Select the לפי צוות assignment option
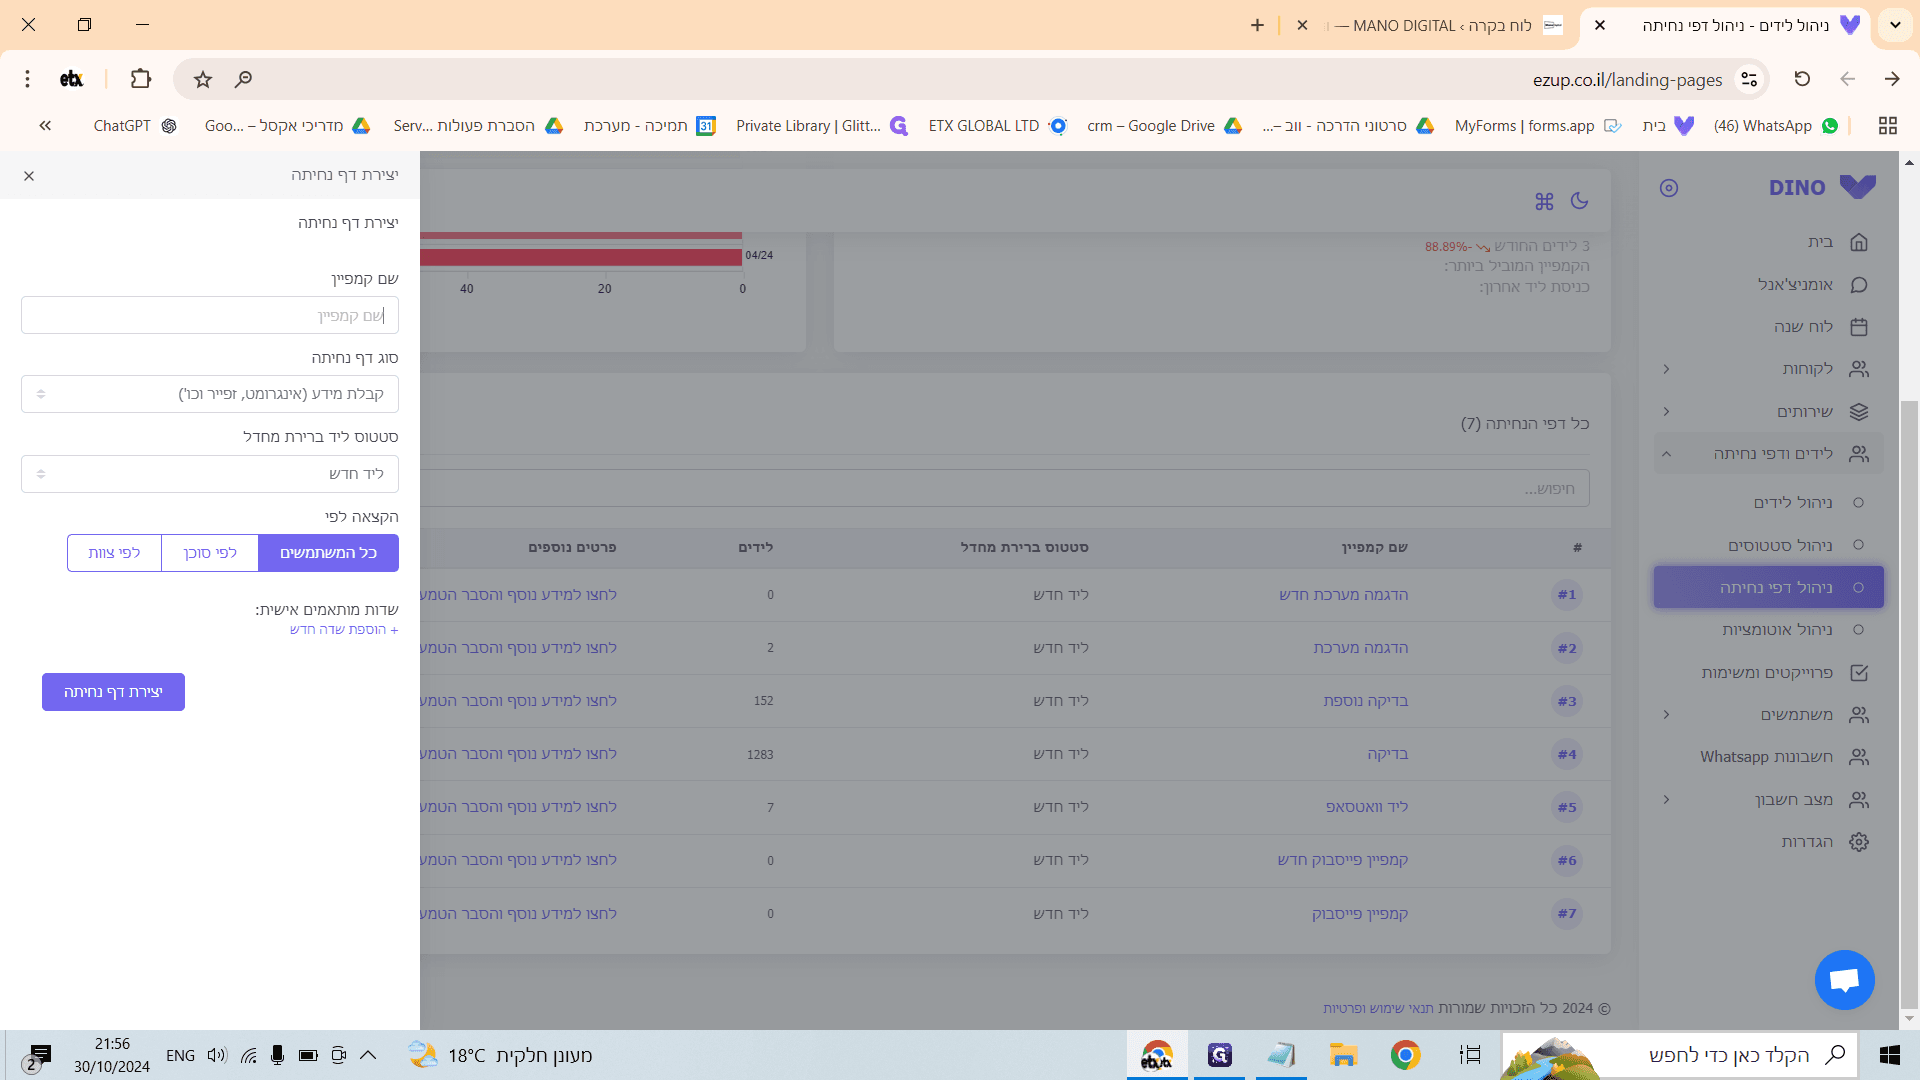The width and height of the screenshot is (1920, 1080). click(x=114, y=553)
